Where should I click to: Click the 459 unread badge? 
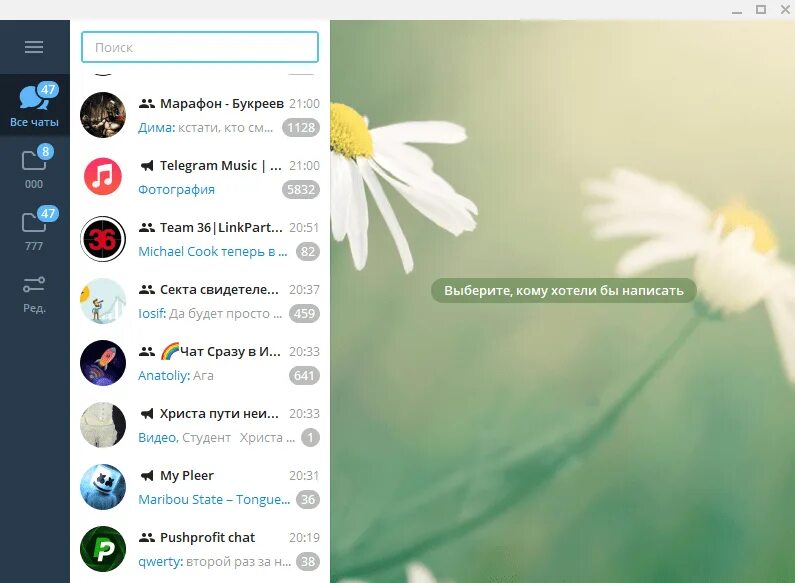click(304, 313)
